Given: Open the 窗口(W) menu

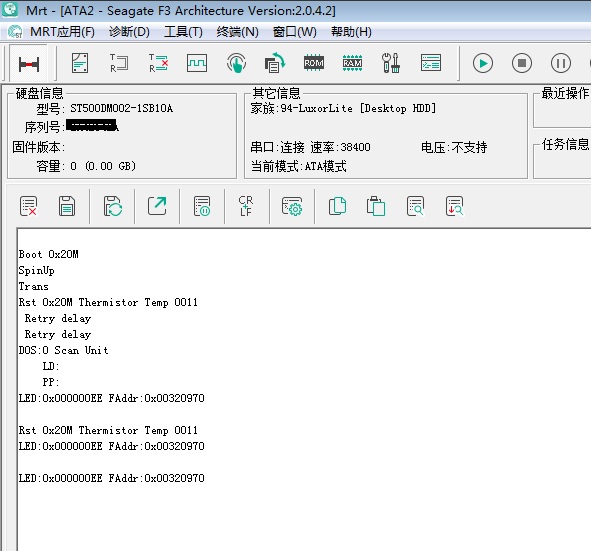Looking at the screenshot, I should (x=294, y=32).
